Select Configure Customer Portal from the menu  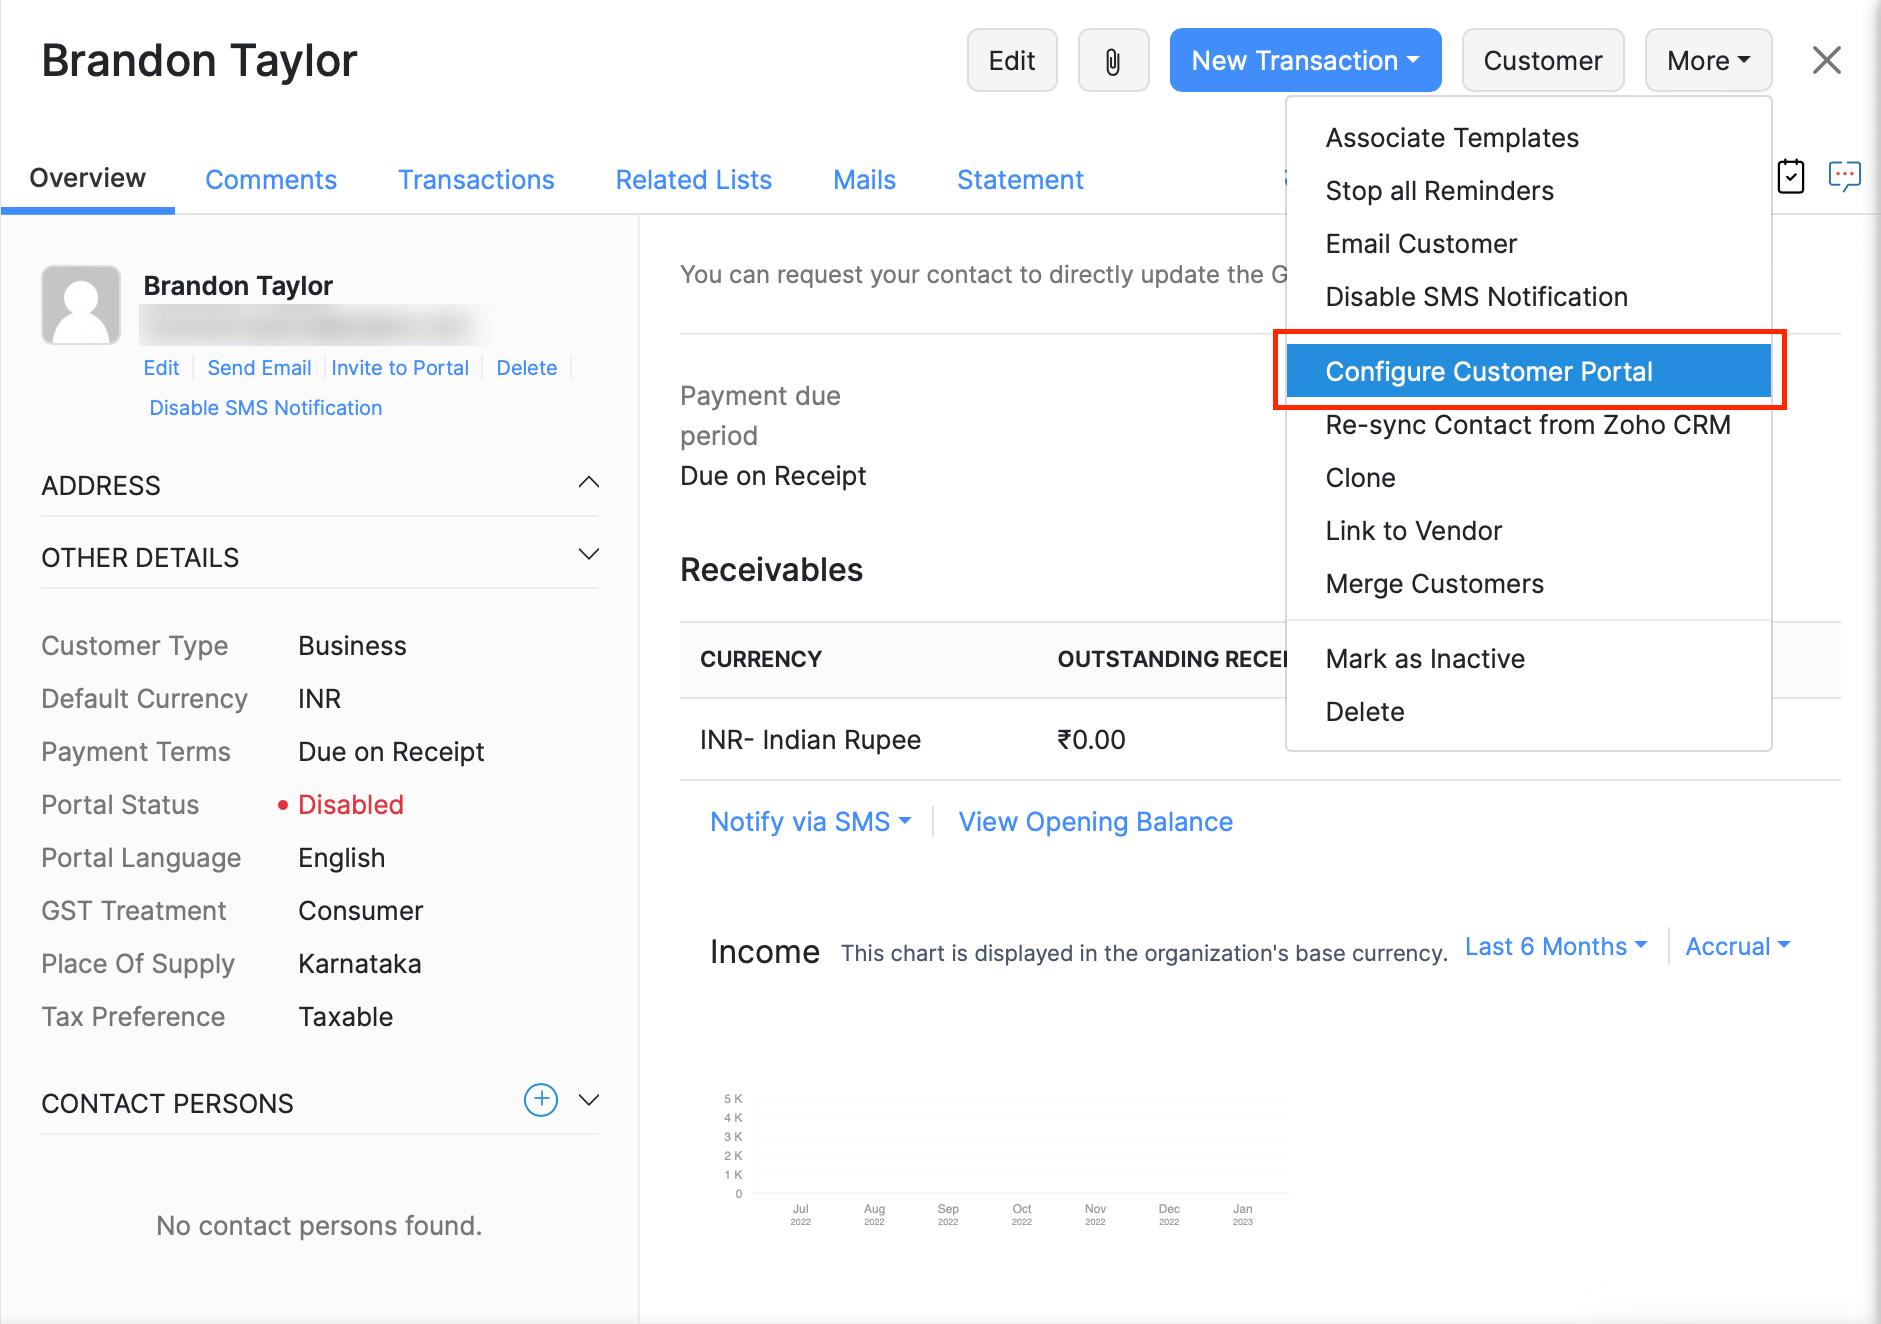click(1490, 371)
